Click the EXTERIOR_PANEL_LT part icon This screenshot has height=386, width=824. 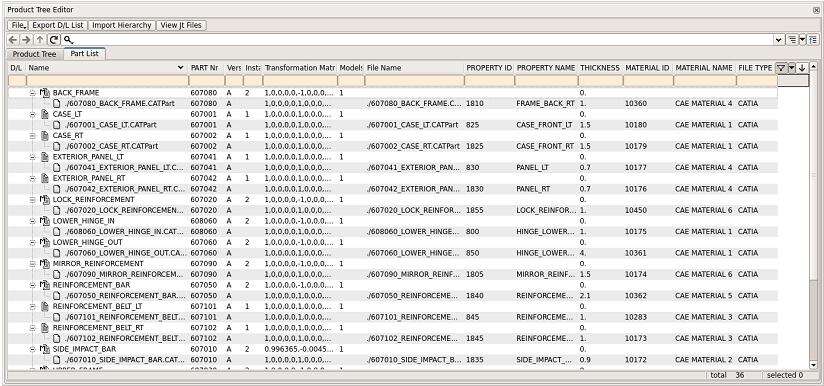click(45, 157)
